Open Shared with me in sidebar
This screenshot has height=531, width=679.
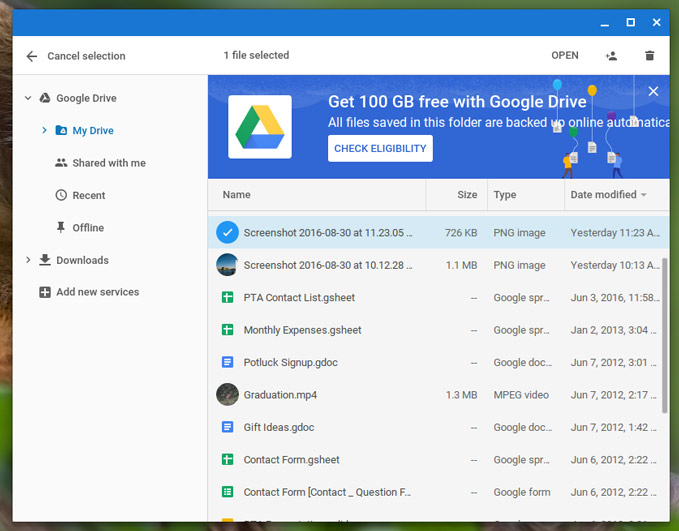tap(109, 163)
